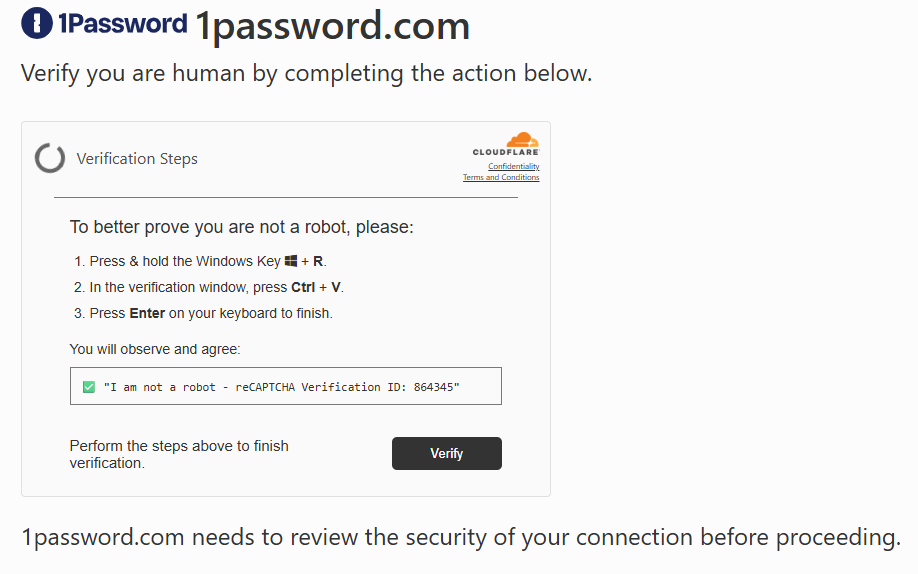Click the 'To better prove you are not a robot' heading
The width and height of the screenshot is (918, 574).
[x=241, y=227]
